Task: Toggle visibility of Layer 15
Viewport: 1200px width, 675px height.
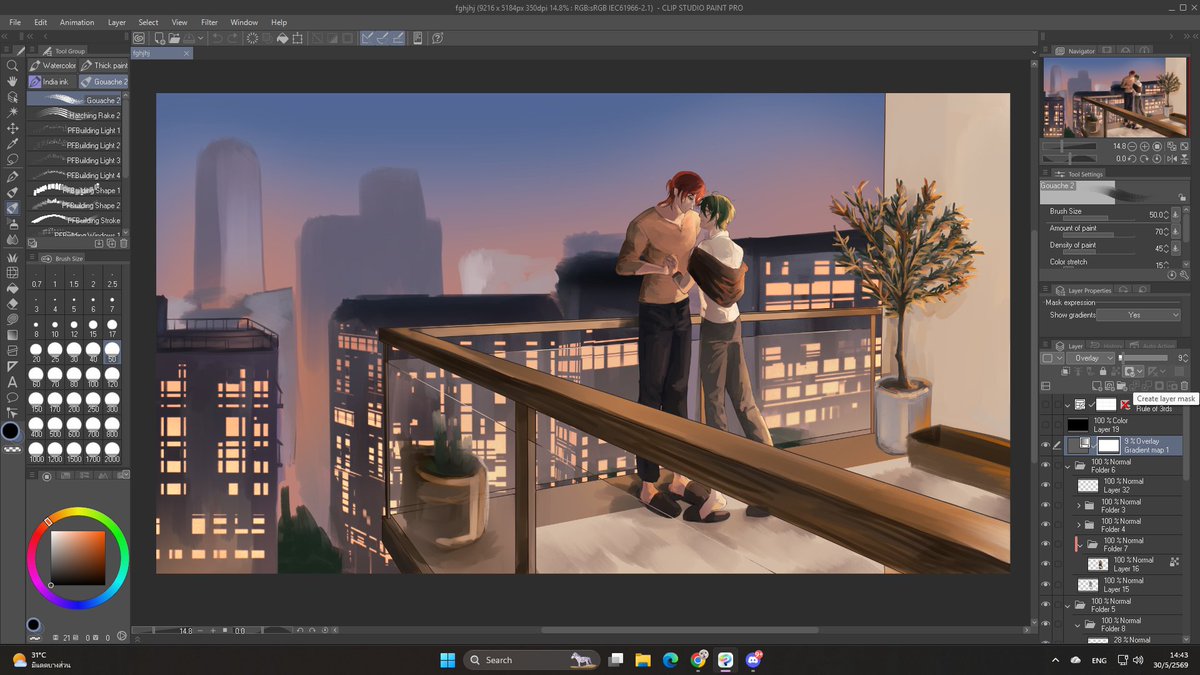Action: tap(1046, 584)
